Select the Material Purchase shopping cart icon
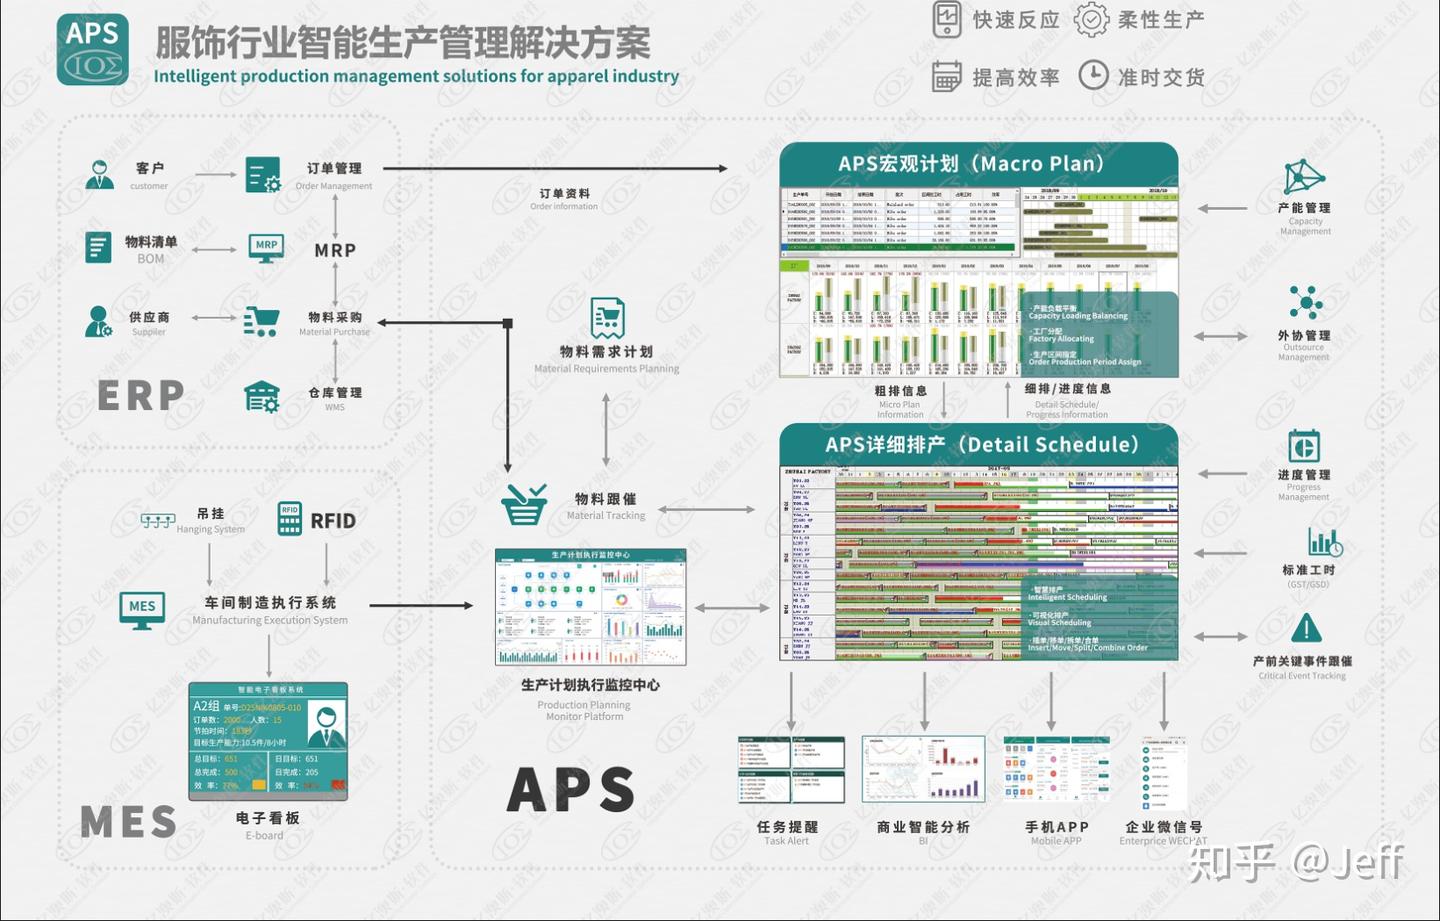The image size is (1440, 921). click(259, 318)
